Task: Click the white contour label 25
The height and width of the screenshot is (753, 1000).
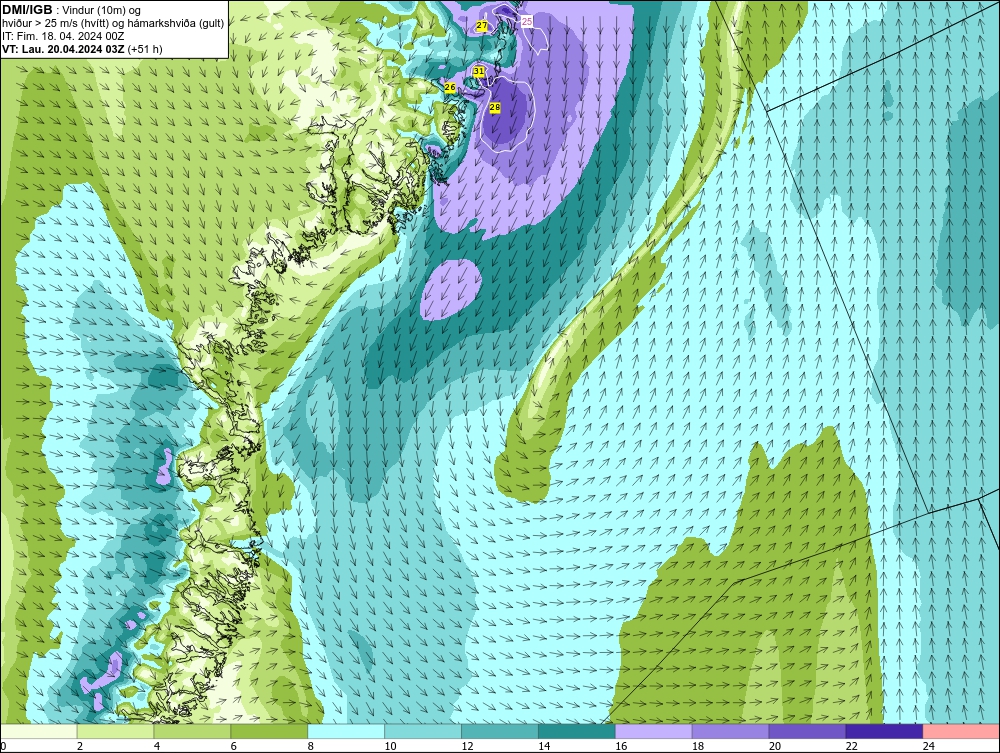Action: click(527, 21)
